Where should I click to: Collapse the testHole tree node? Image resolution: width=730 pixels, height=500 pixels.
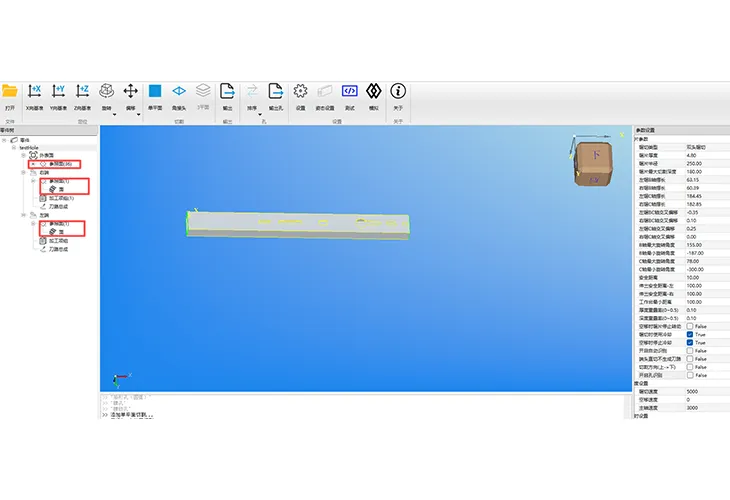pos(15,146)
